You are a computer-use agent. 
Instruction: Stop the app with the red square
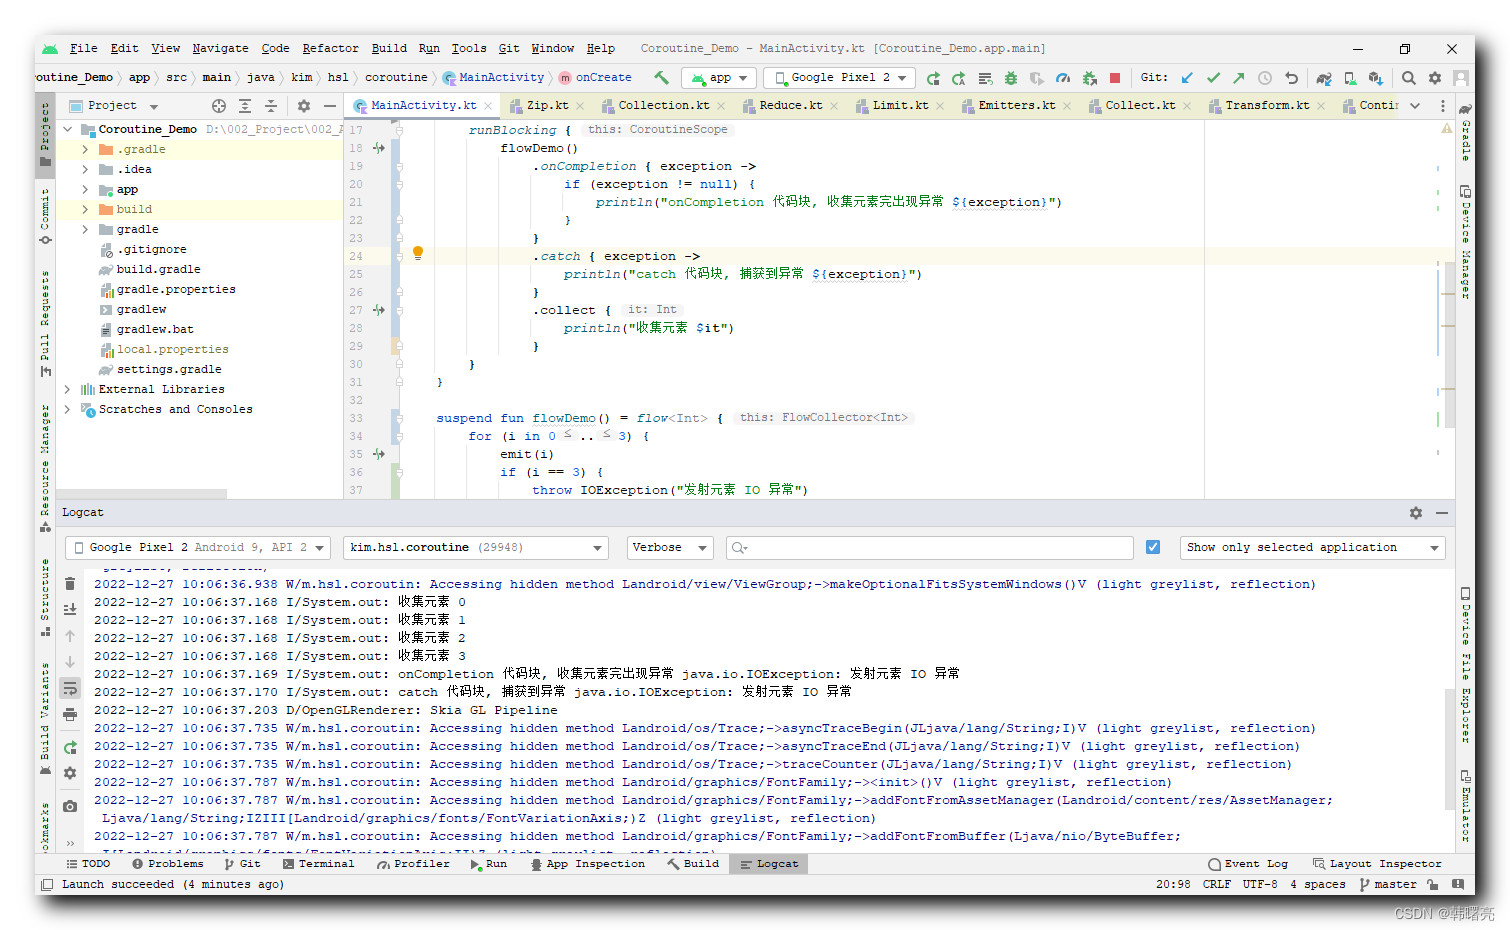1115,78
